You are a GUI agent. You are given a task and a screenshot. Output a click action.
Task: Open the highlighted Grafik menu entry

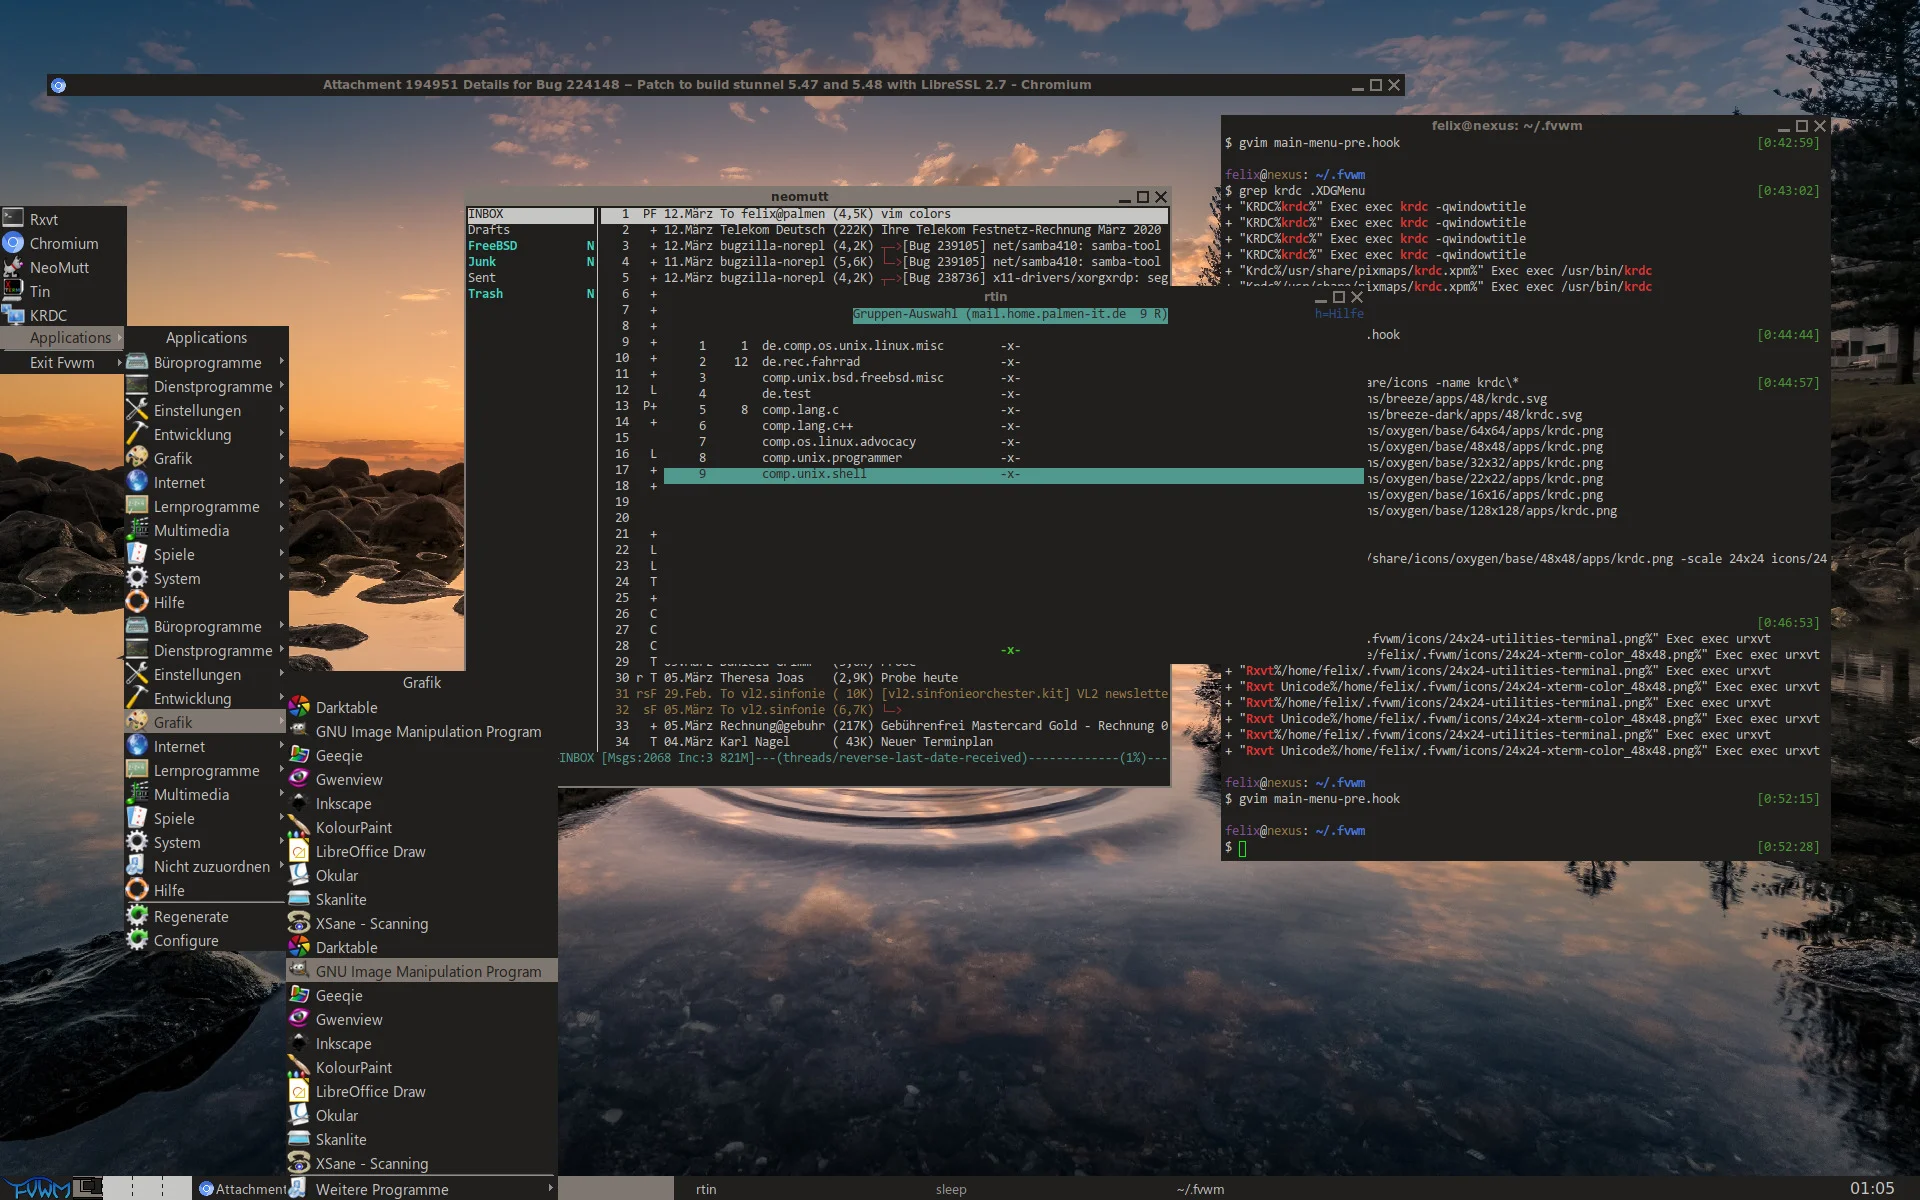coord(173,722)
